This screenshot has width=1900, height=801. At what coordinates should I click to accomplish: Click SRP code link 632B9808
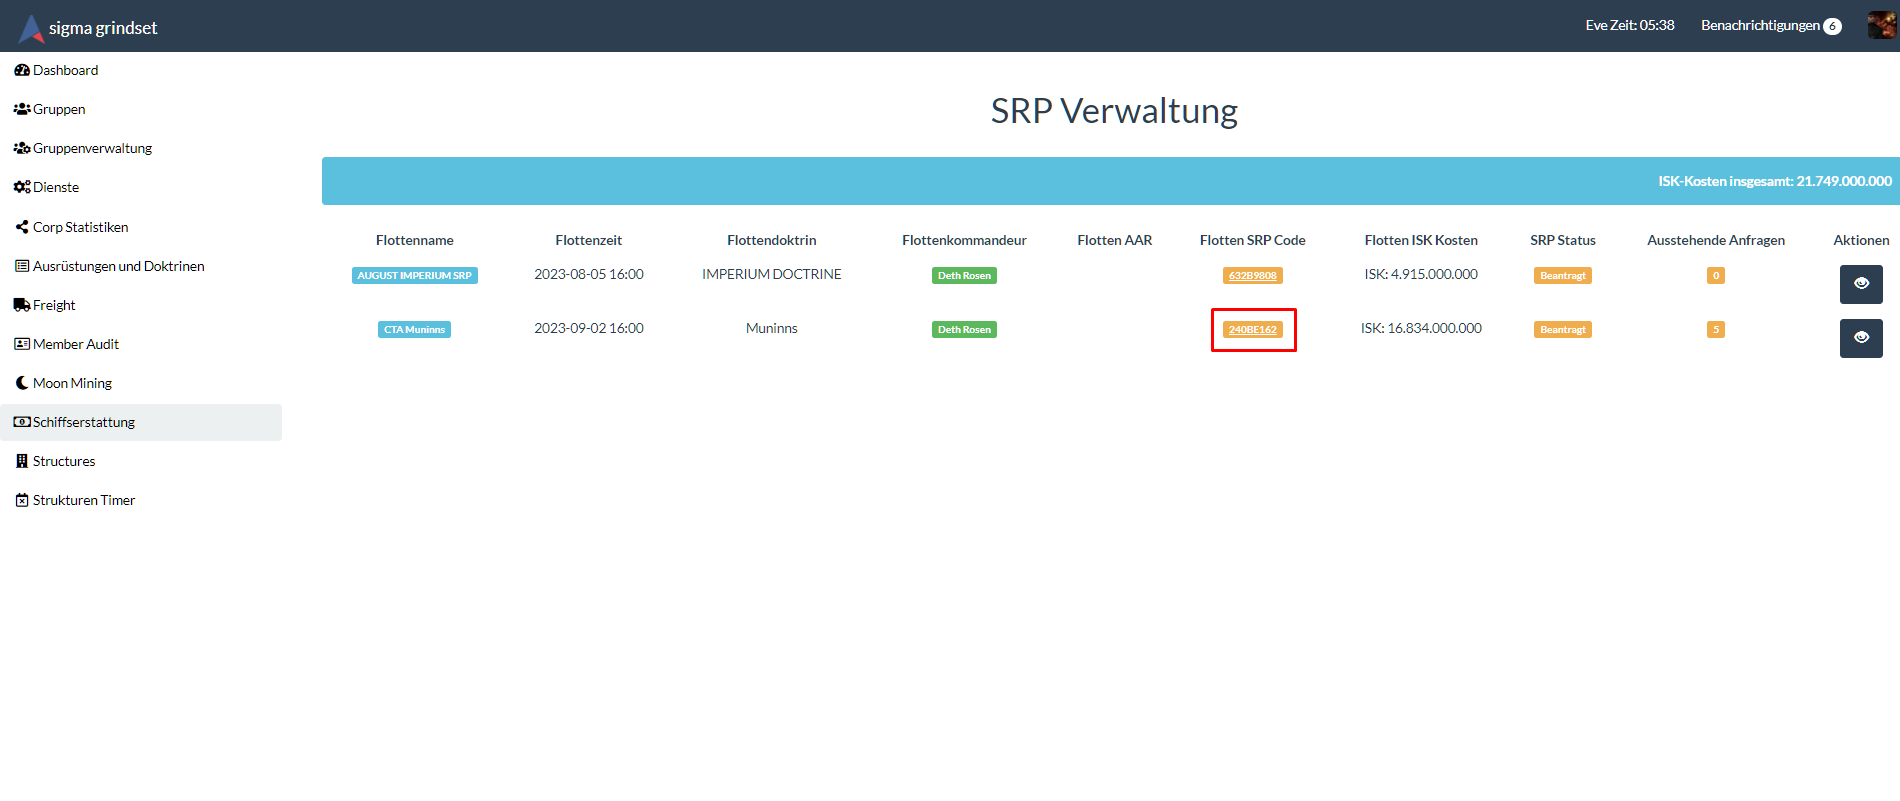(x=1252, y=276)
